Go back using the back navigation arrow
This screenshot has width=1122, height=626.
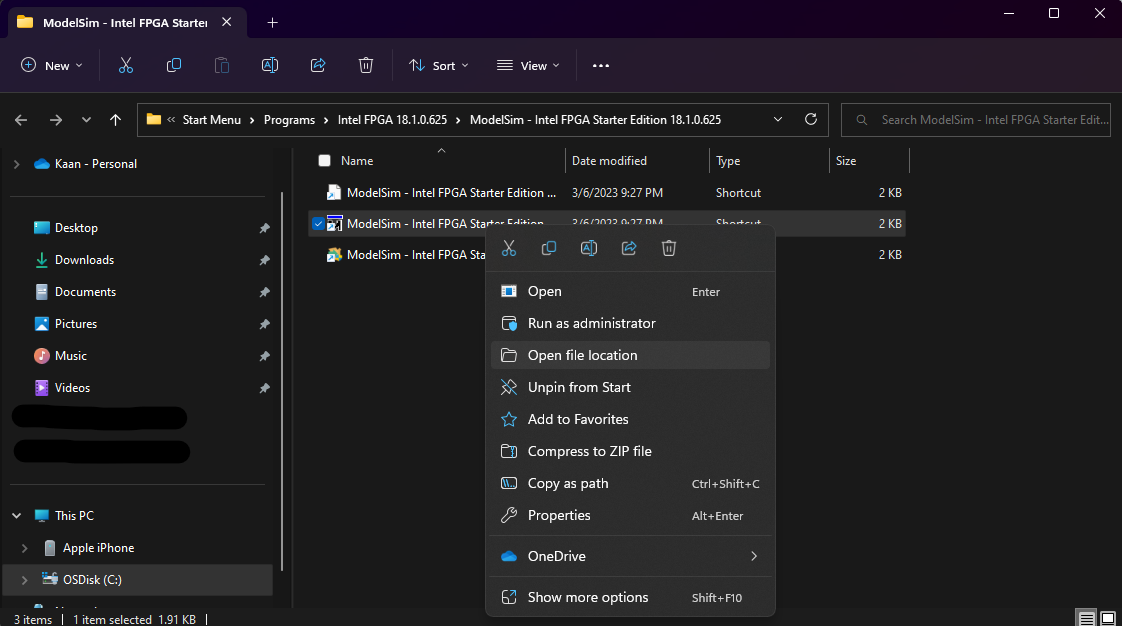(x=20, y=119)
